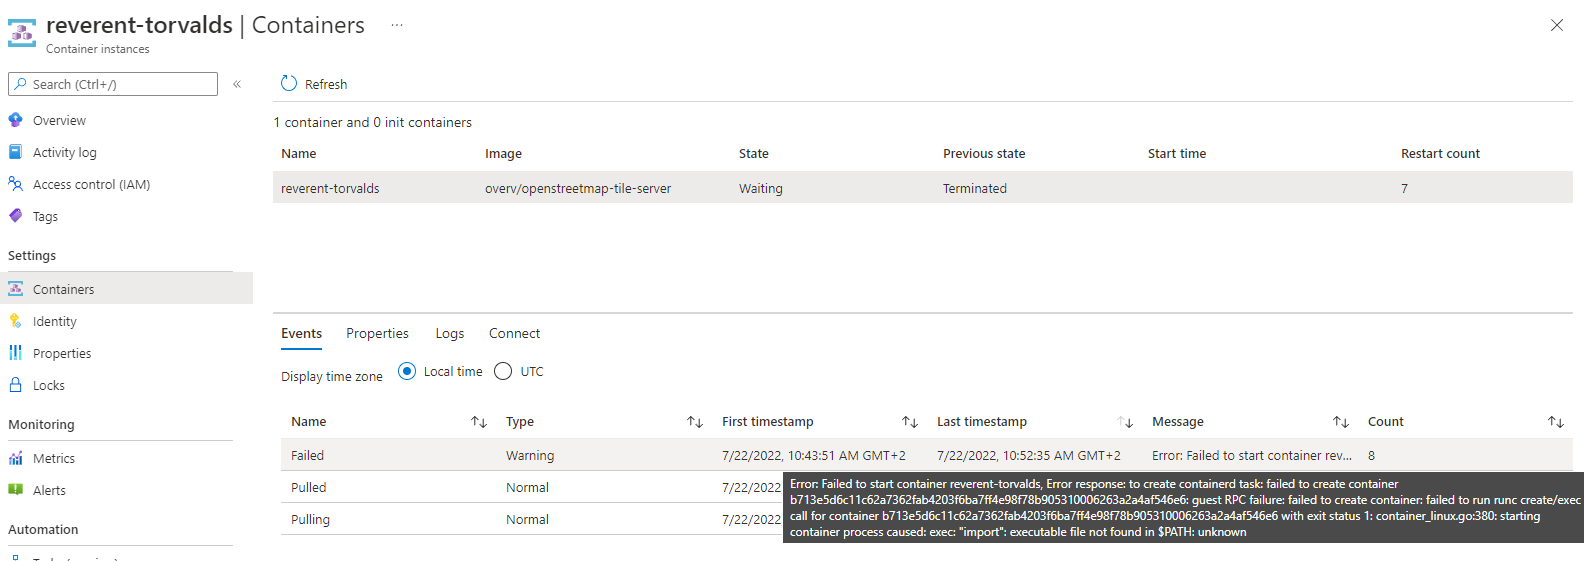Open the Overview menu item

(x=59, y=120)
